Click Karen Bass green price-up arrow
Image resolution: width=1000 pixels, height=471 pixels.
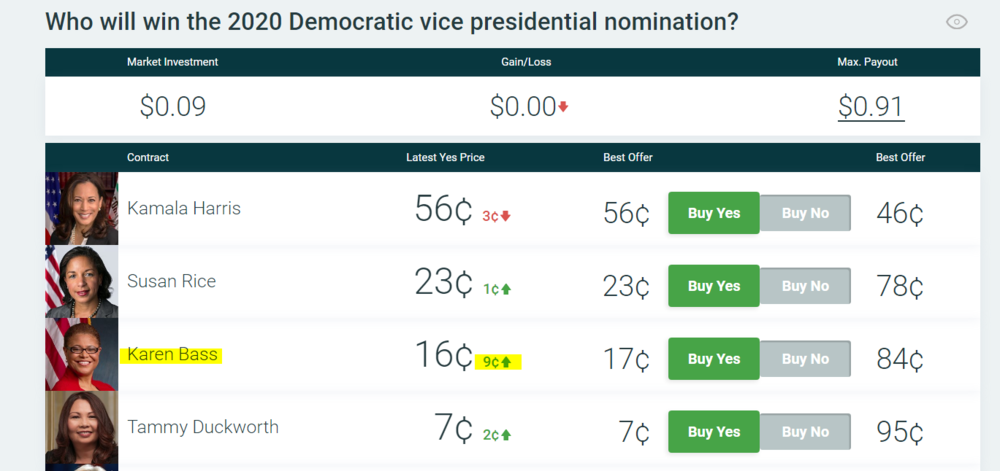[x=505, y=362]
